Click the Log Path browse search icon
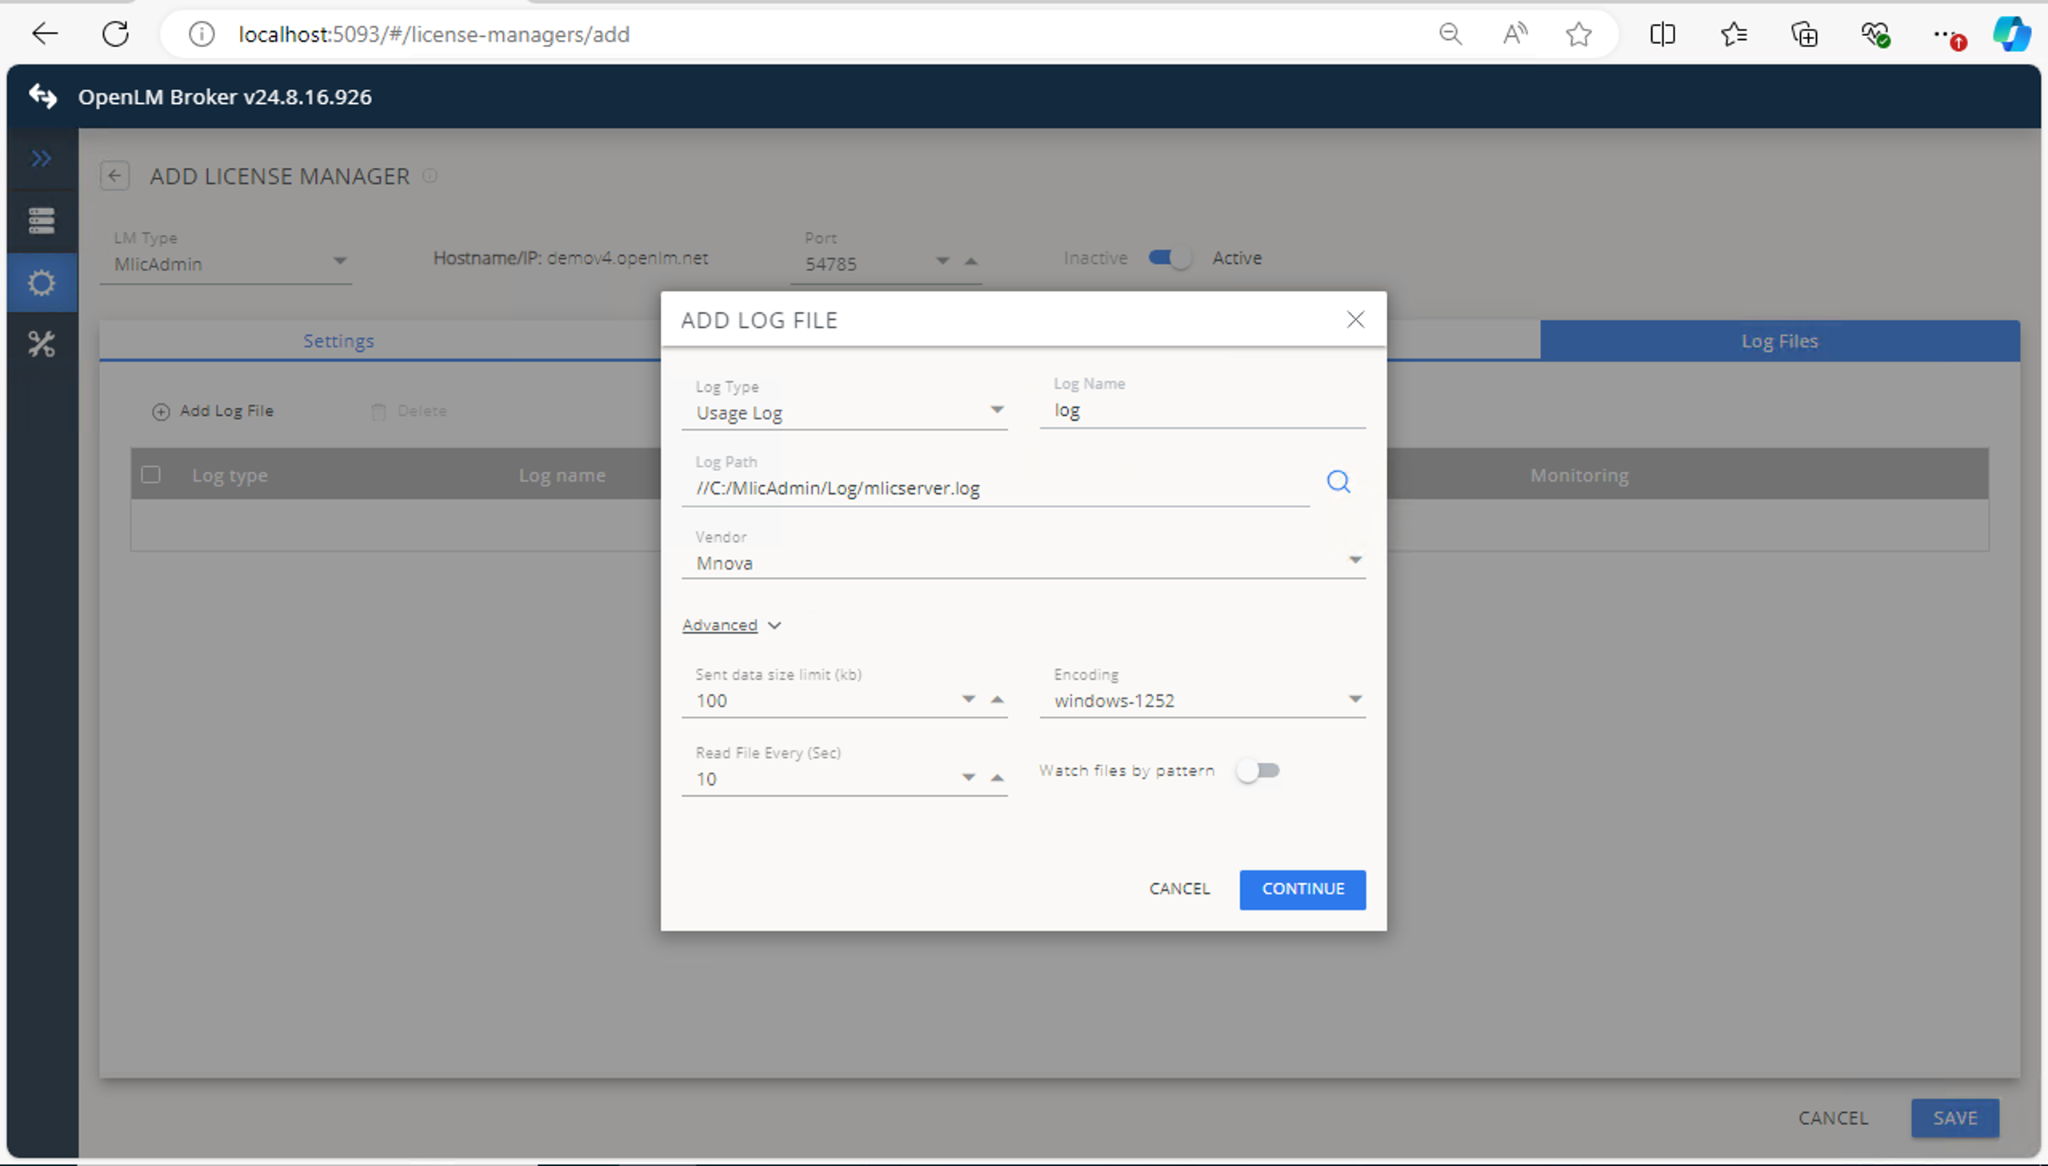This screenshot has height=1166, width=2048. tap(1338, 482)
